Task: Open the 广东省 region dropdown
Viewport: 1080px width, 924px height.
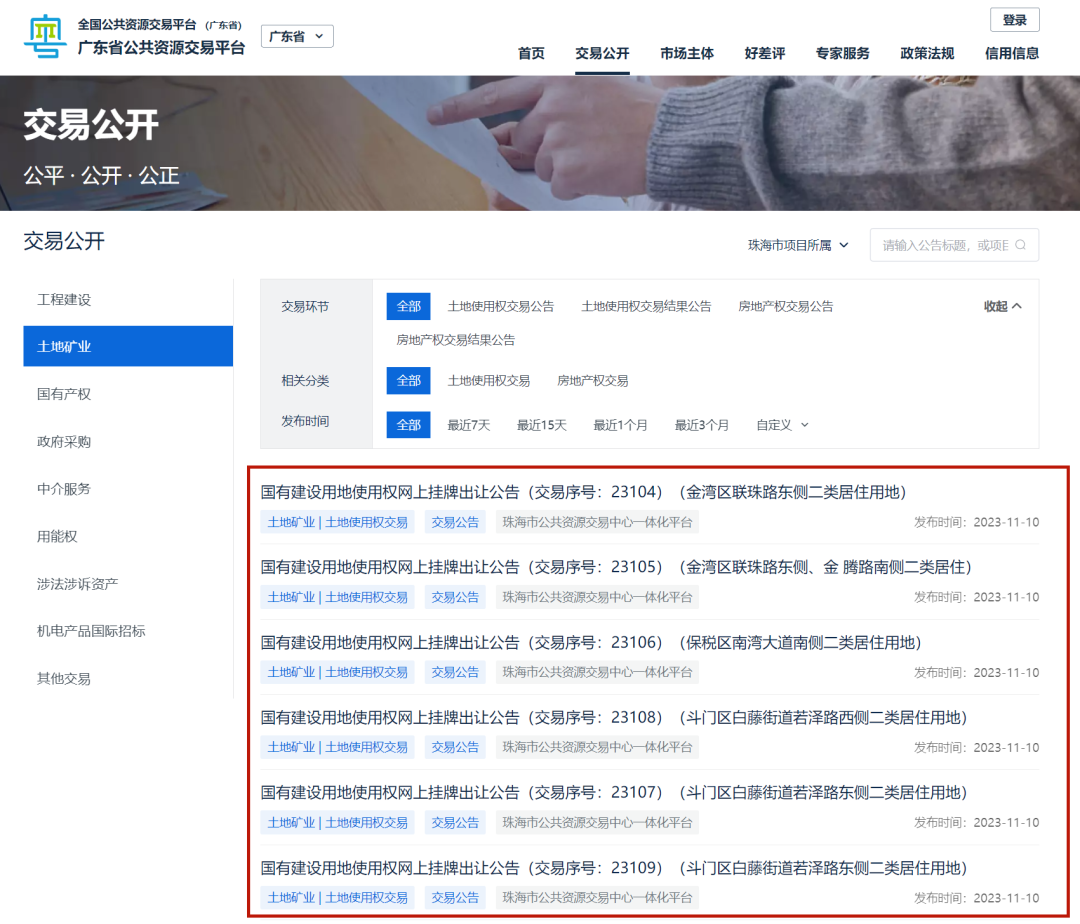Action: [x=296, y=34]
